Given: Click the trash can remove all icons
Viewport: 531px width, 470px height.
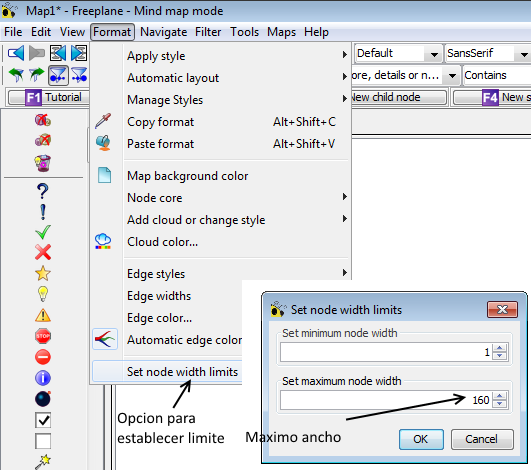Looking at the screenshot, I should coord(43,163).
